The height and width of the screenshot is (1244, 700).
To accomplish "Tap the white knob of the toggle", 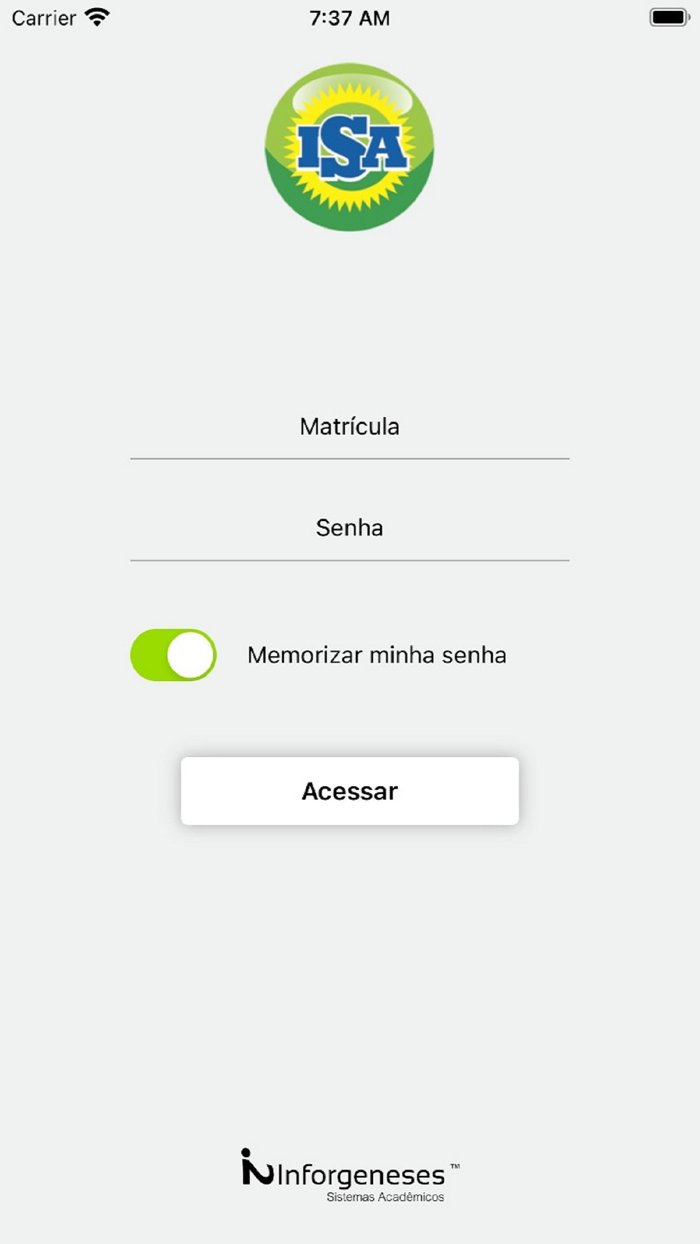I will (x=188, y=655).
